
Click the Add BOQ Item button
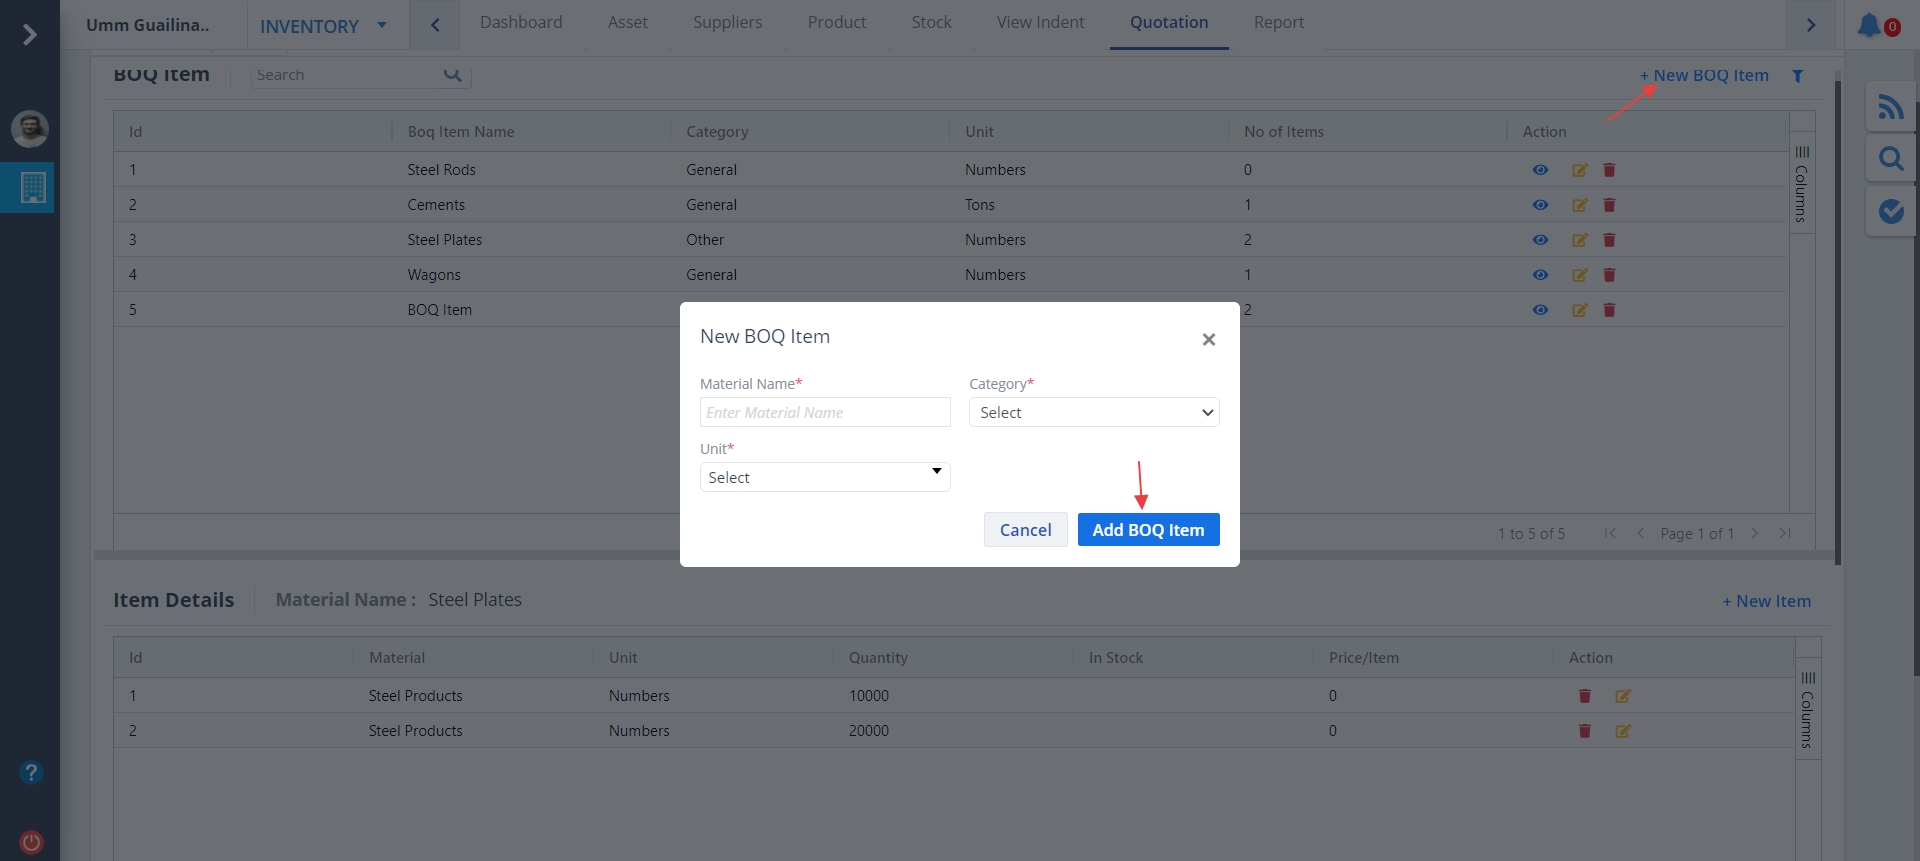(1148, 530)
